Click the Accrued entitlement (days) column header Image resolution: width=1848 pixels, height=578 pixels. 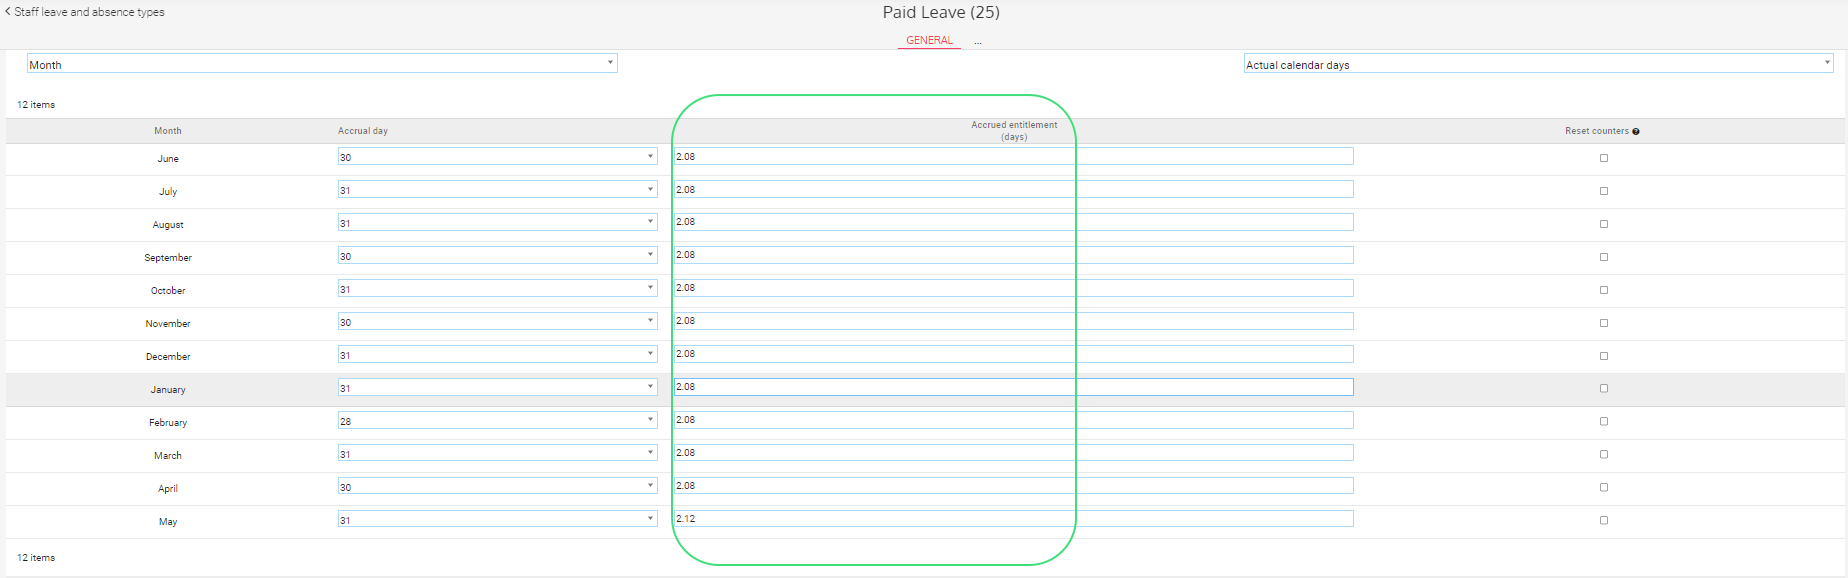(x=1013, y=131)
